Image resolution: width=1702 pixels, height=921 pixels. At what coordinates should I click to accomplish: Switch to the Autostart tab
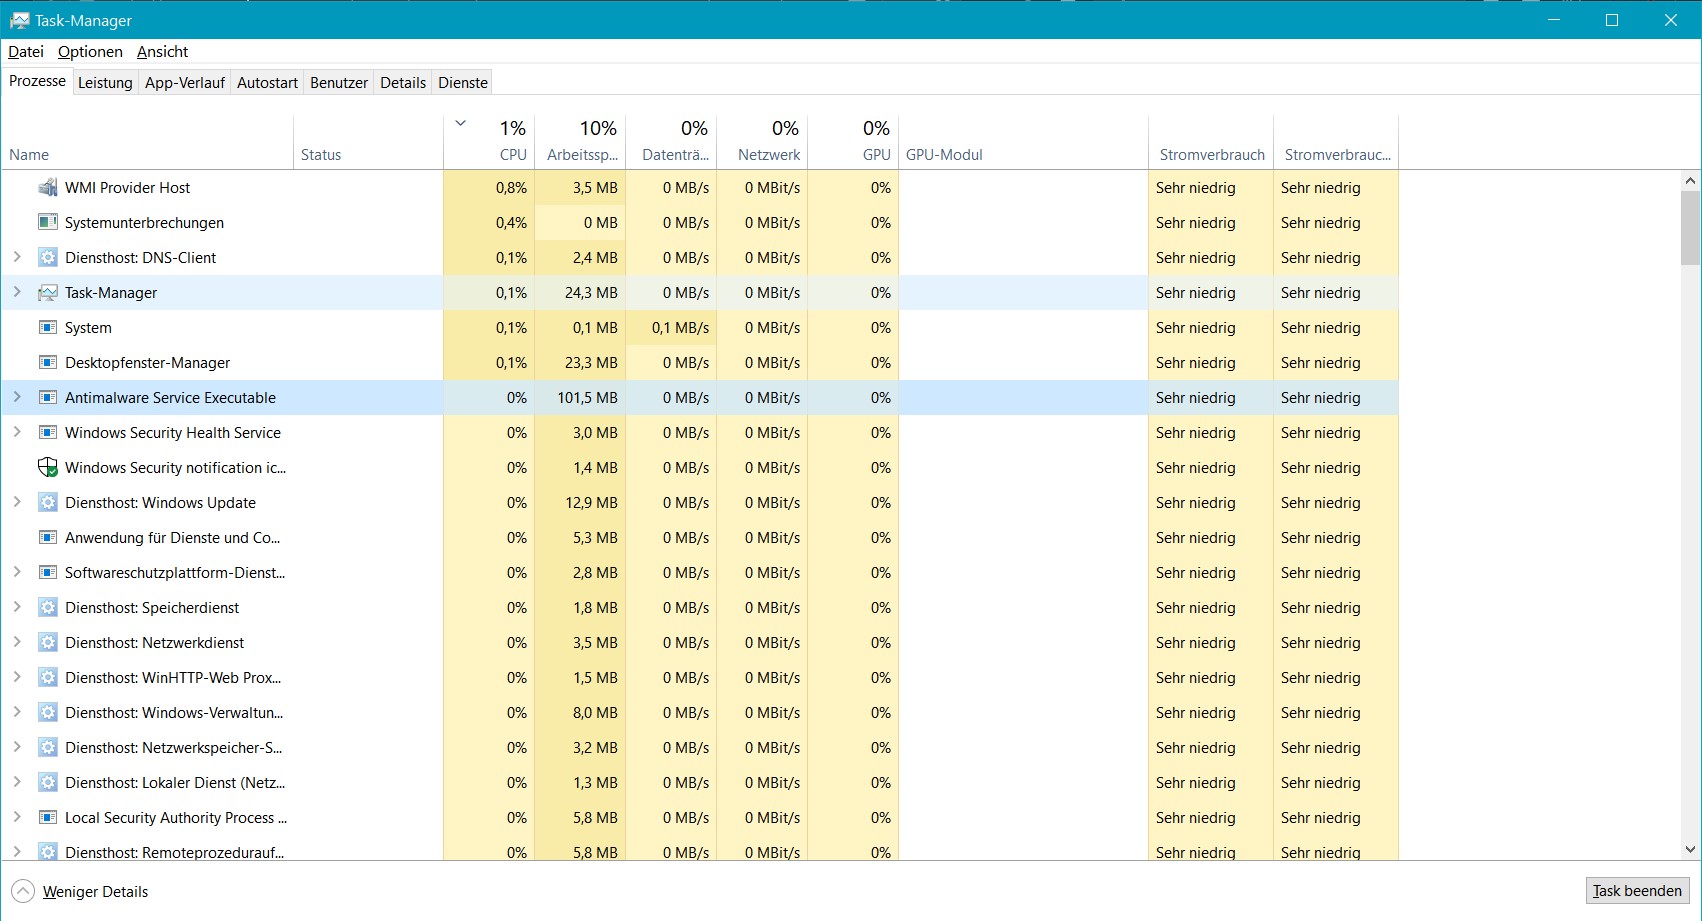click(267, 83)
